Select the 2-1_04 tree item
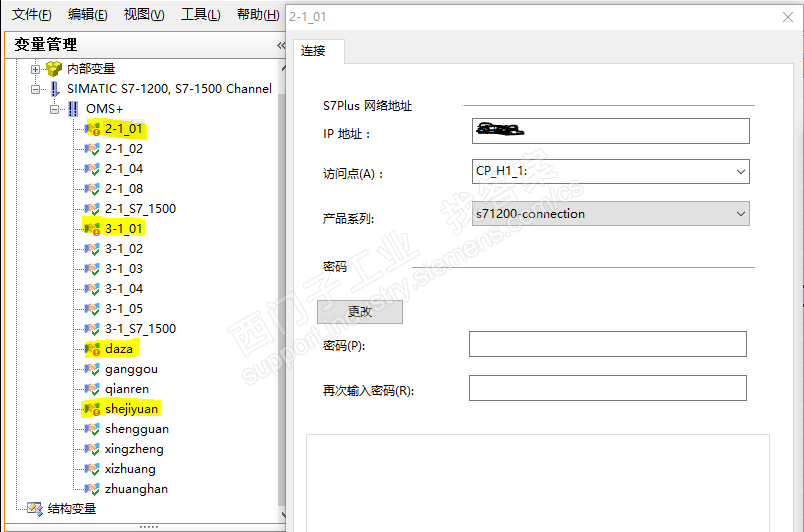The width and height of the screenshot is (804, 532). click(x=124, y=169)
